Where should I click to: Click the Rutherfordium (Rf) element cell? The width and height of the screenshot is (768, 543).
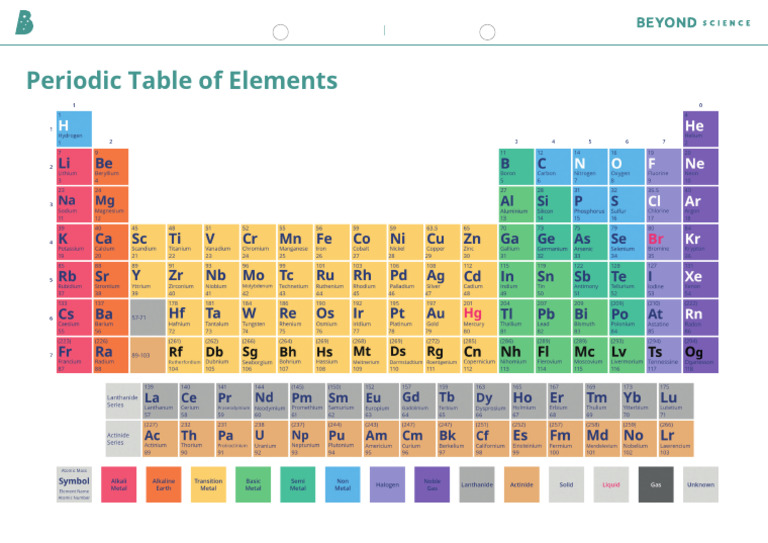(185, 355)
